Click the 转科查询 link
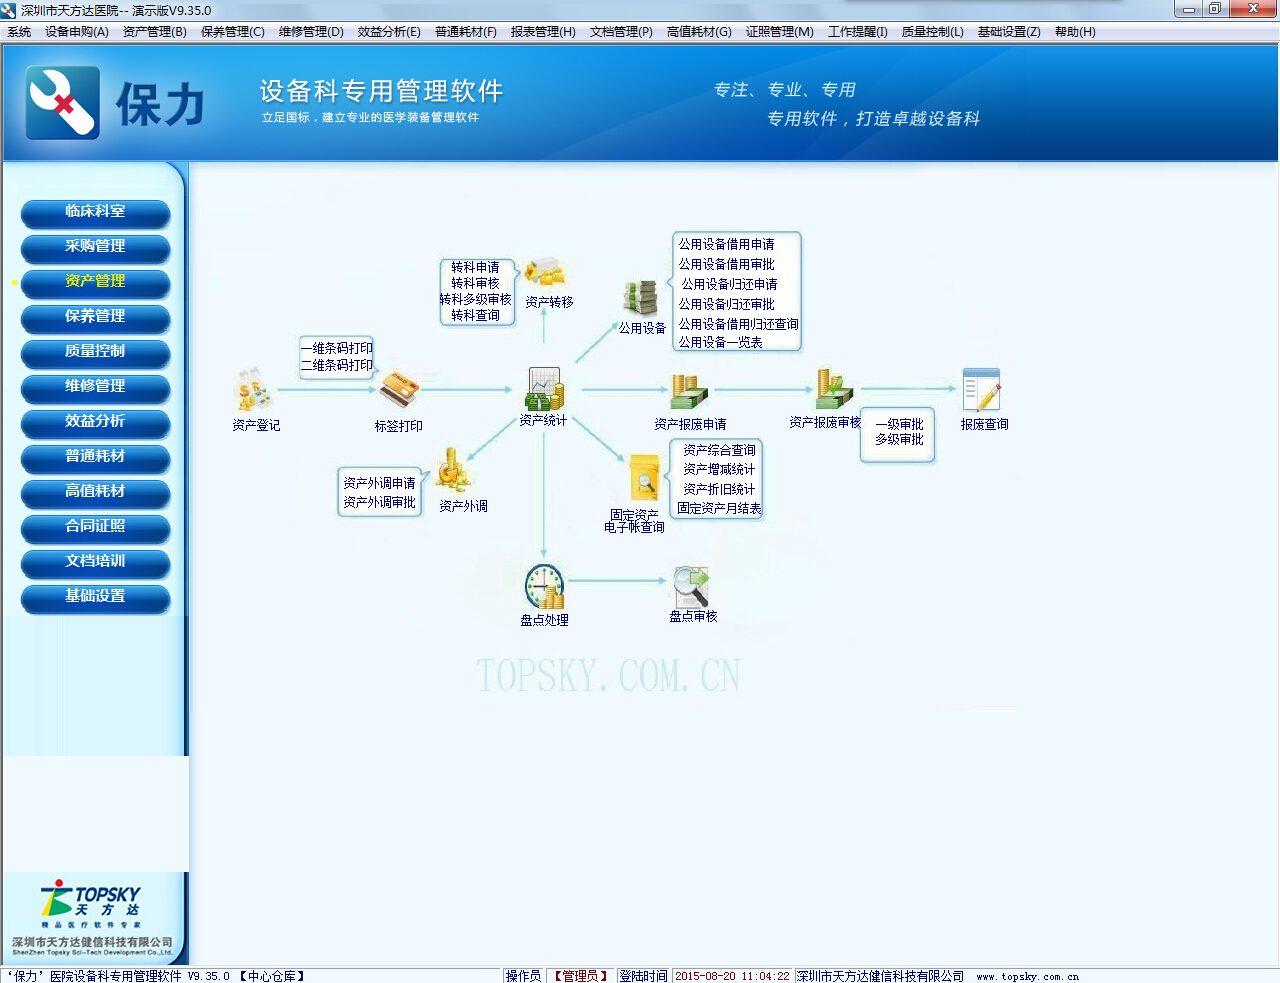The height and width of the screenshot is (983, 1280). pyautogui.click(x=475, y=315)
